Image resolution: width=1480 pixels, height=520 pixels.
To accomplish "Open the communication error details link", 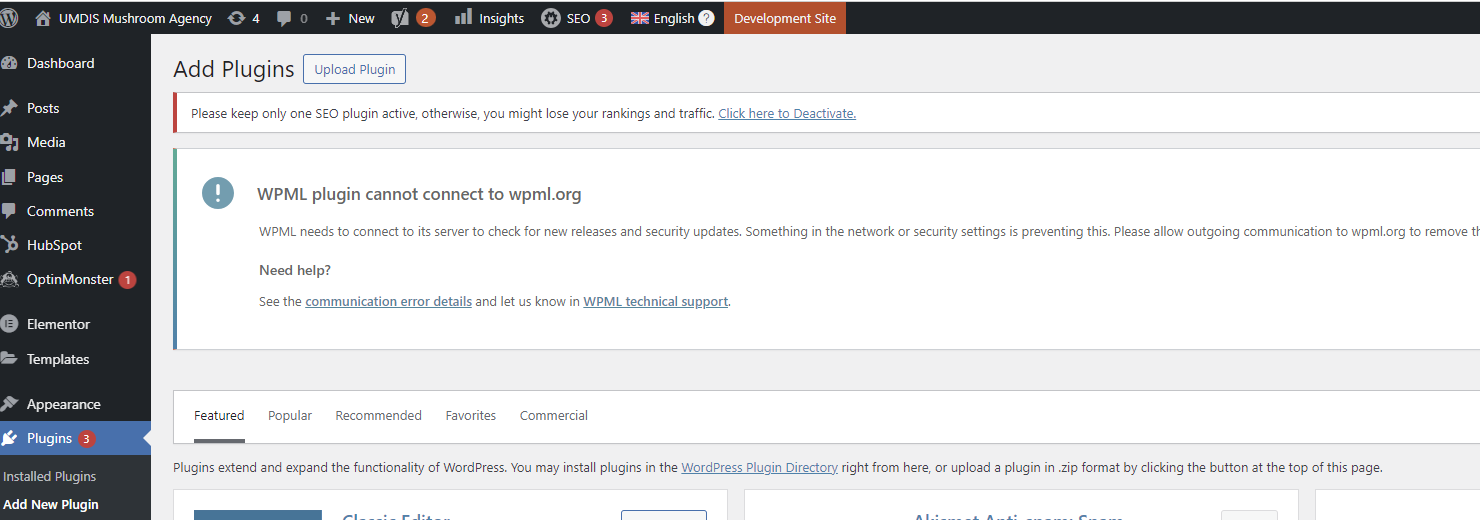I will 388,301.
